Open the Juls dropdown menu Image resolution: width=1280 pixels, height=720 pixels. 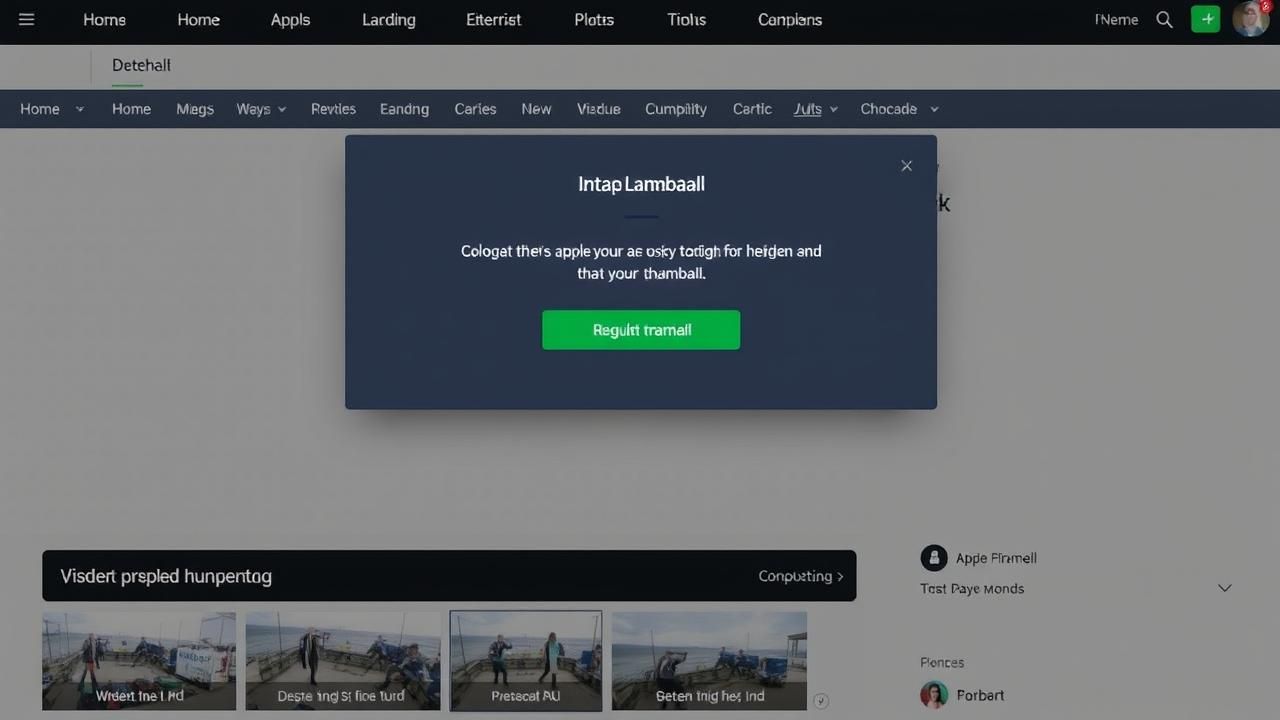coord(815,109)
